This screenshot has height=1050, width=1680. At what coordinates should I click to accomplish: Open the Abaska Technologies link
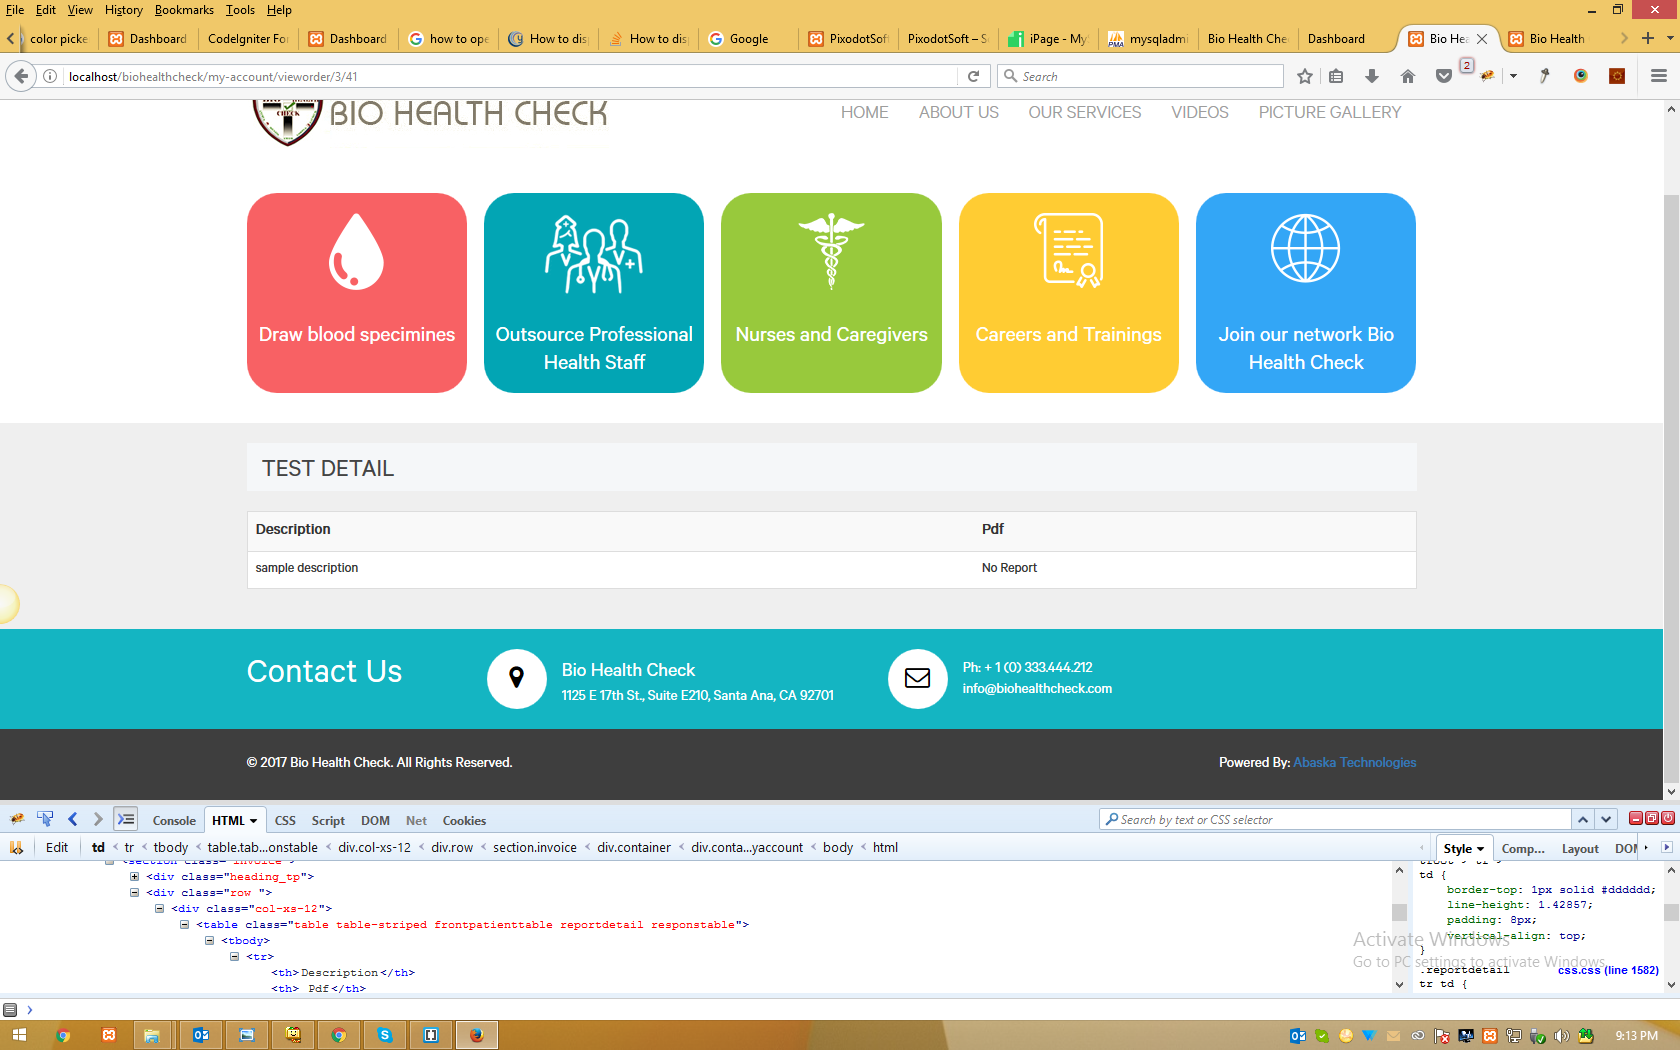1354,762
